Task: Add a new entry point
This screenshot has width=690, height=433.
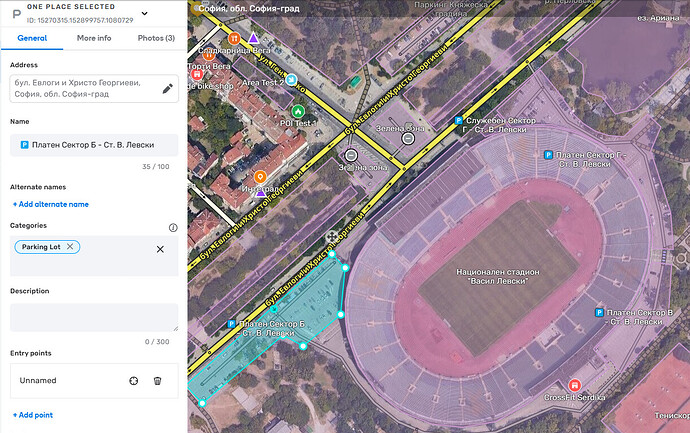Action: pyautogui.click(x=33, y=415)
